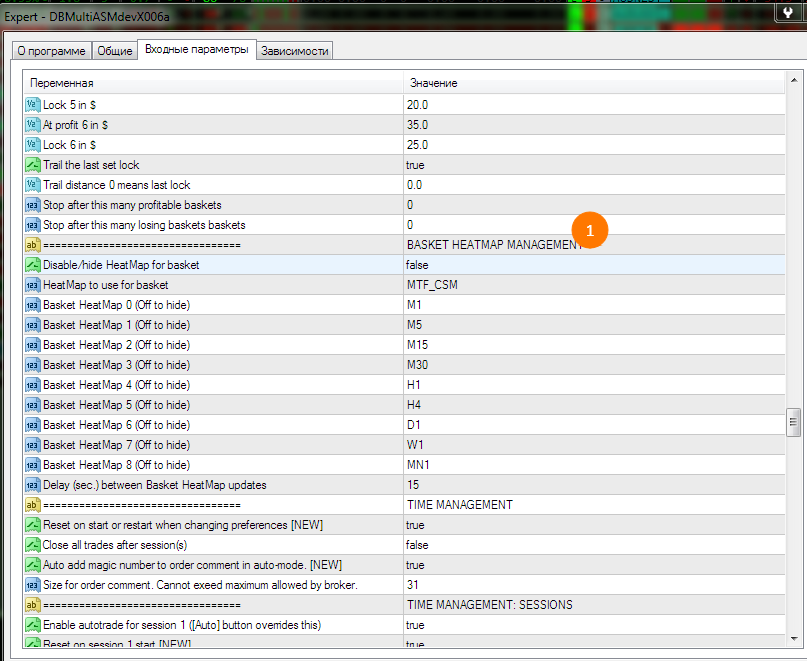Click the icon for Auto add magic number
The image size is (807, 661).
32,565
